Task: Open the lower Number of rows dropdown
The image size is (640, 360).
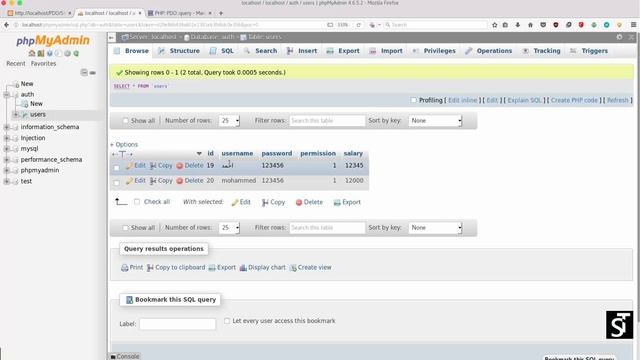Action: point(229,227)
